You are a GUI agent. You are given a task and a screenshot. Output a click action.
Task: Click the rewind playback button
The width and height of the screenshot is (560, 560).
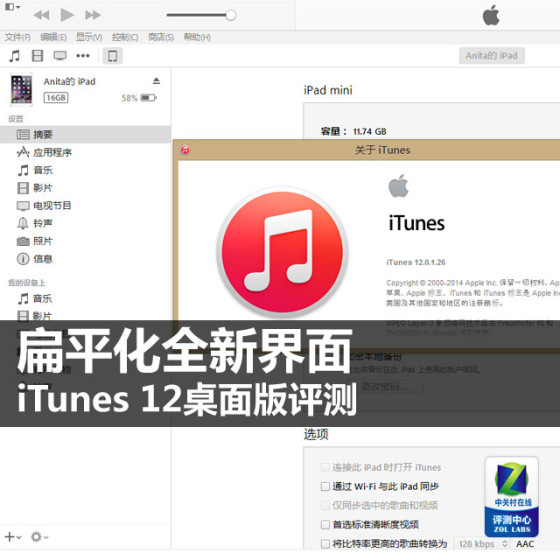point(41,15)
